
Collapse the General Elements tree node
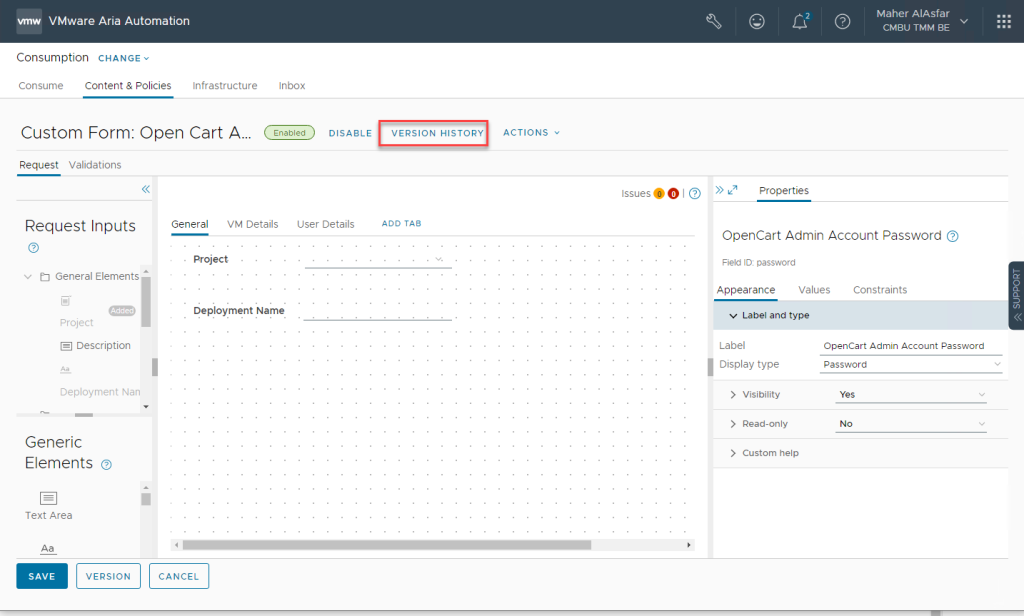click(x=28, y=277)
